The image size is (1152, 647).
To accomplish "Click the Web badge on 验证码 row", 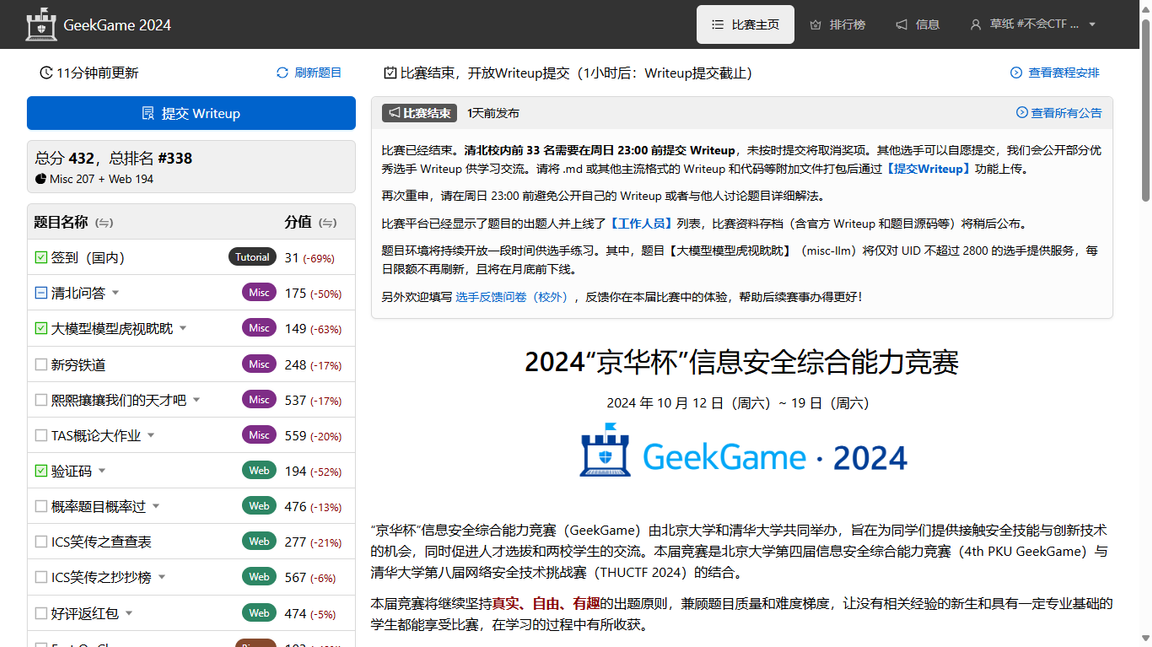I will 259,471.
